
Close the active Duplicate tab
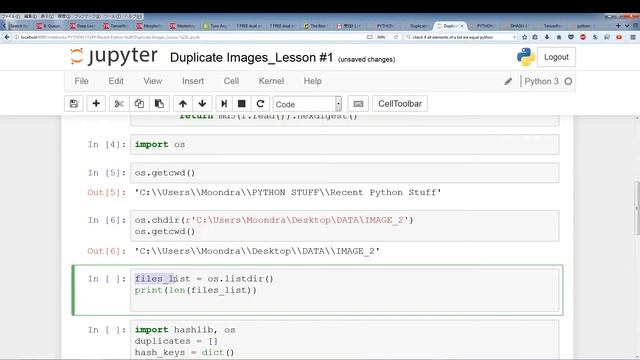click(462, 26)
